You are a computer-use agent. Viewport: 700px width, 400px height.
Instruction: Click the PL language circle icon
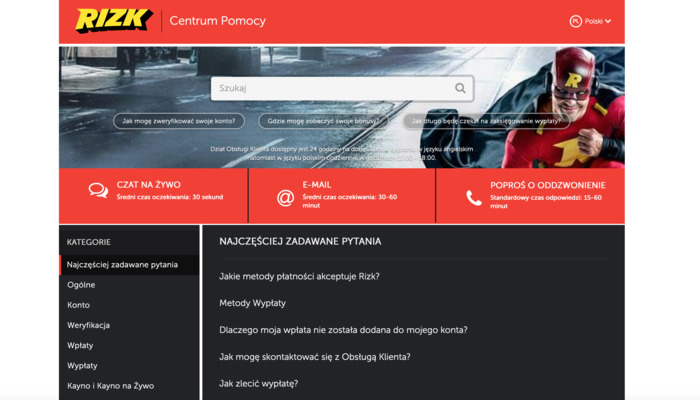coord(575,21)
